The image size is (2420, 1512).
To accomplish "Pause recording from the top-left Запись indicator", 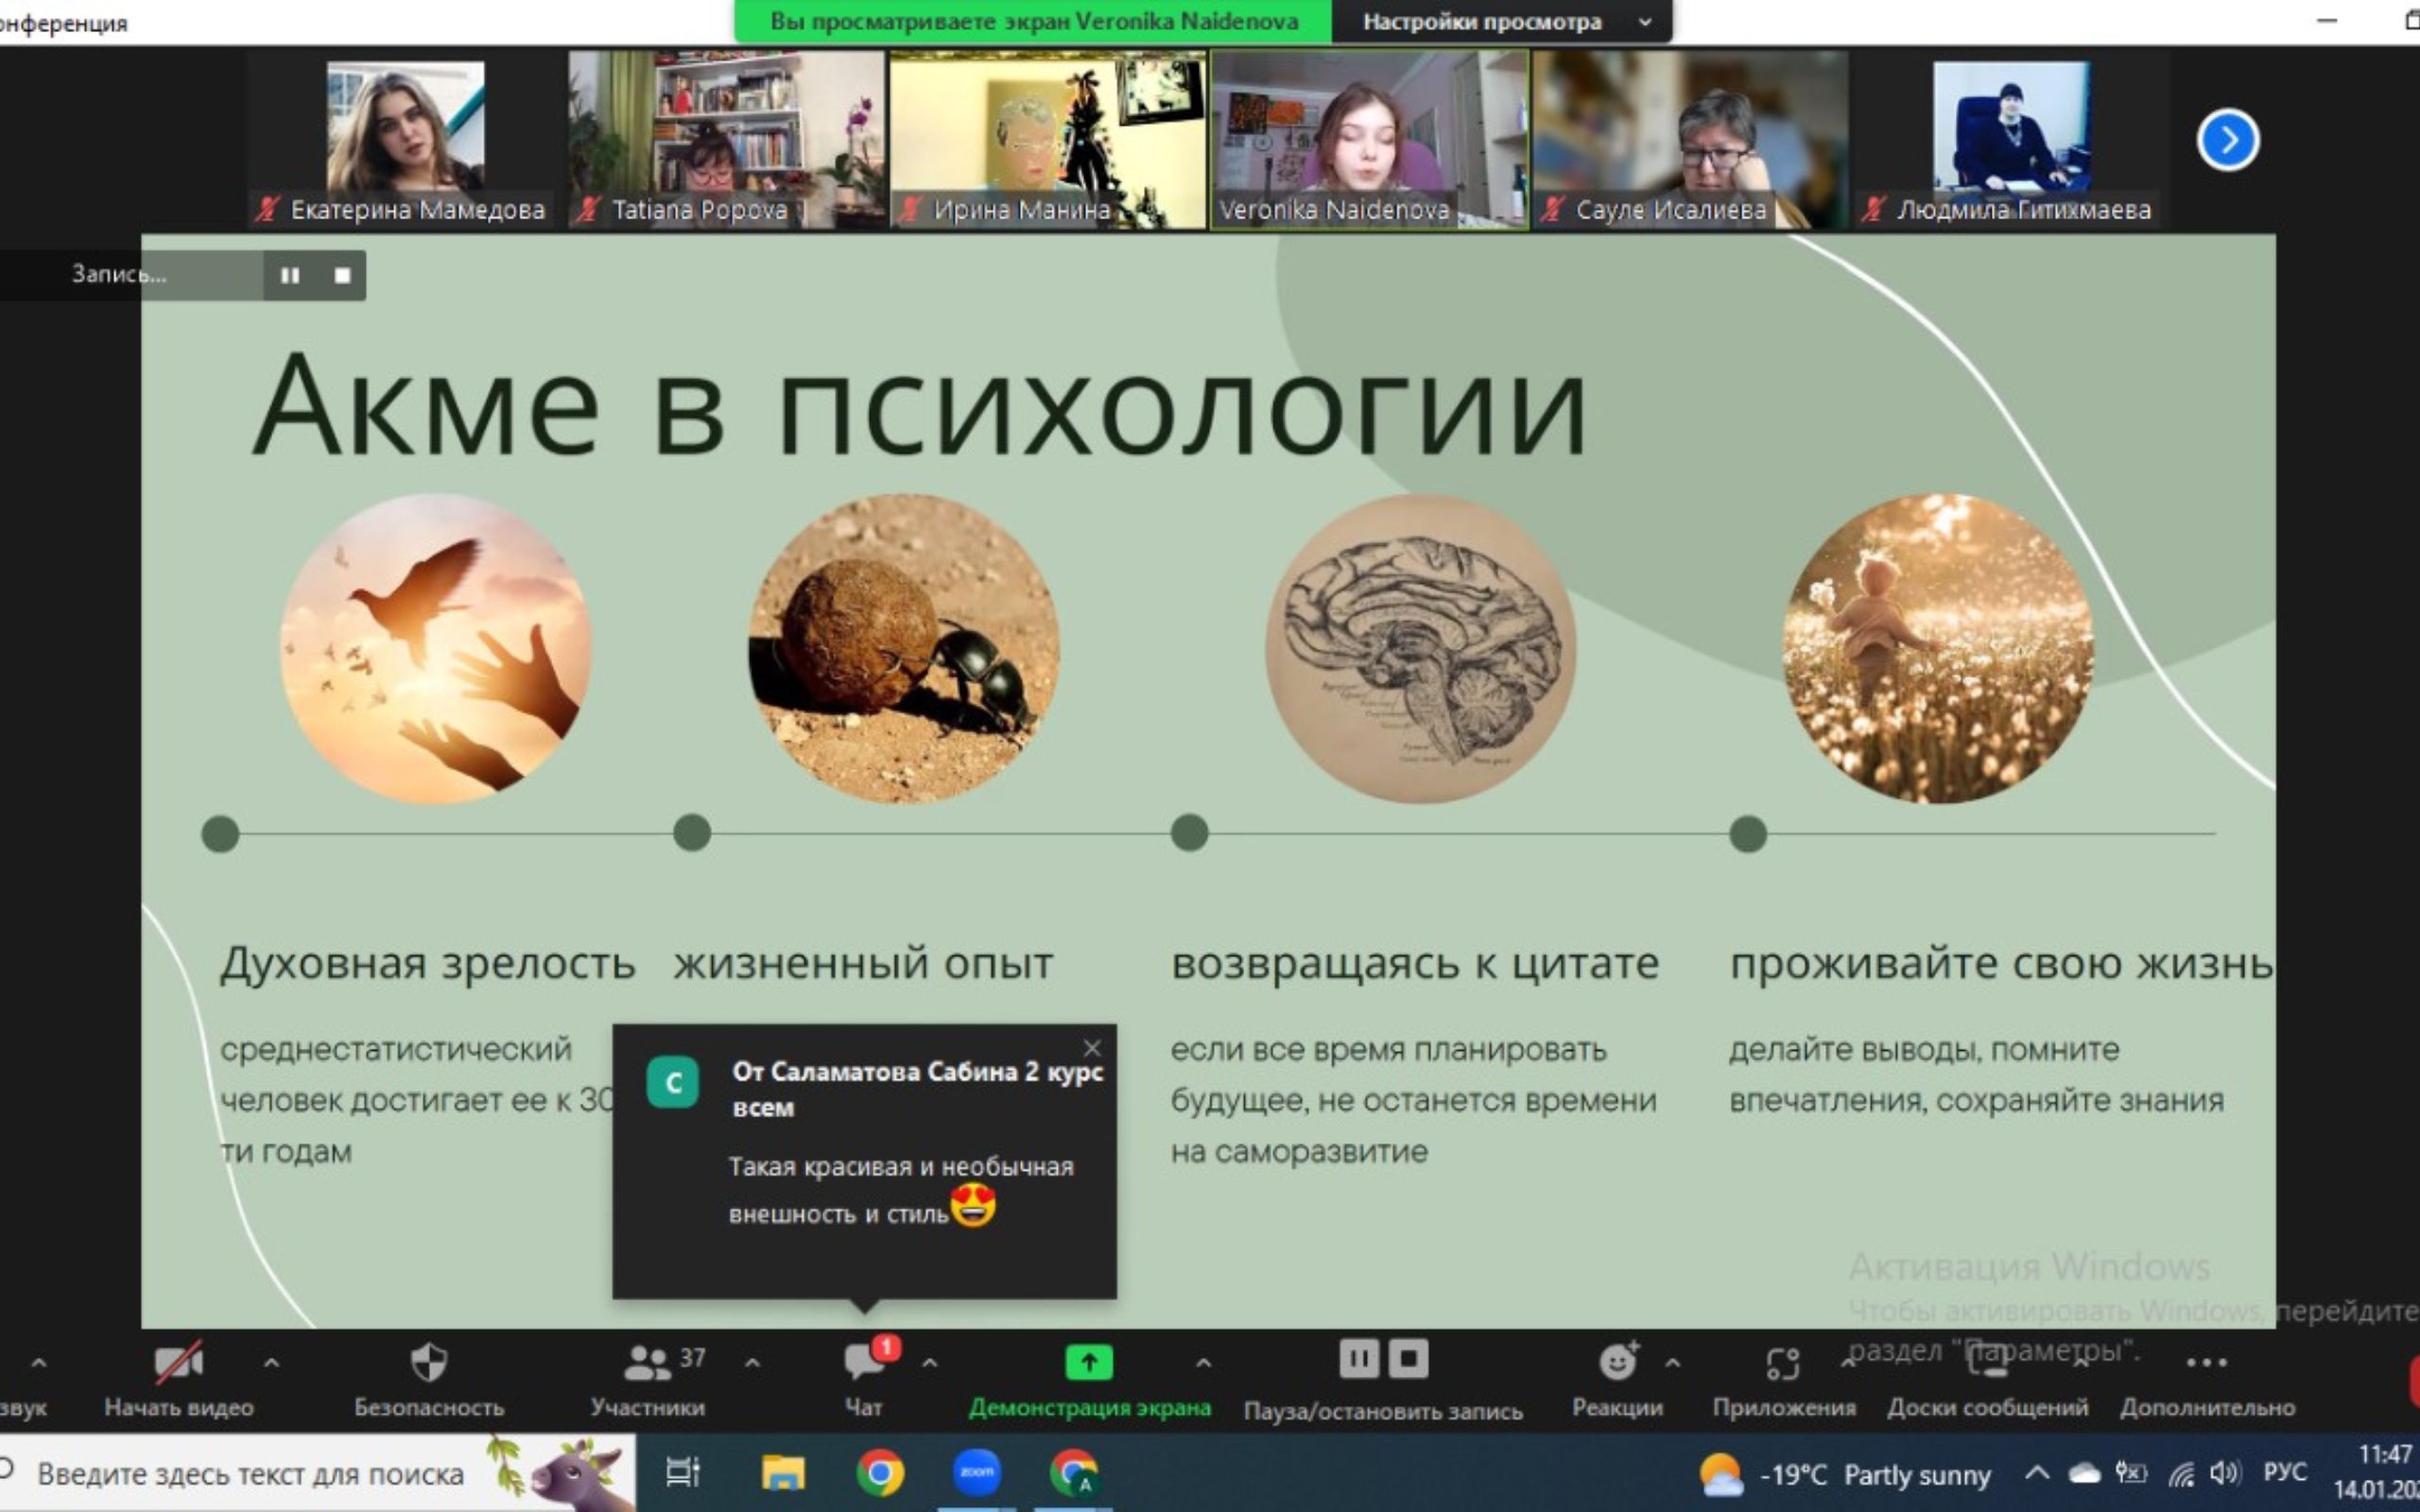I will [x=290, y=275].
